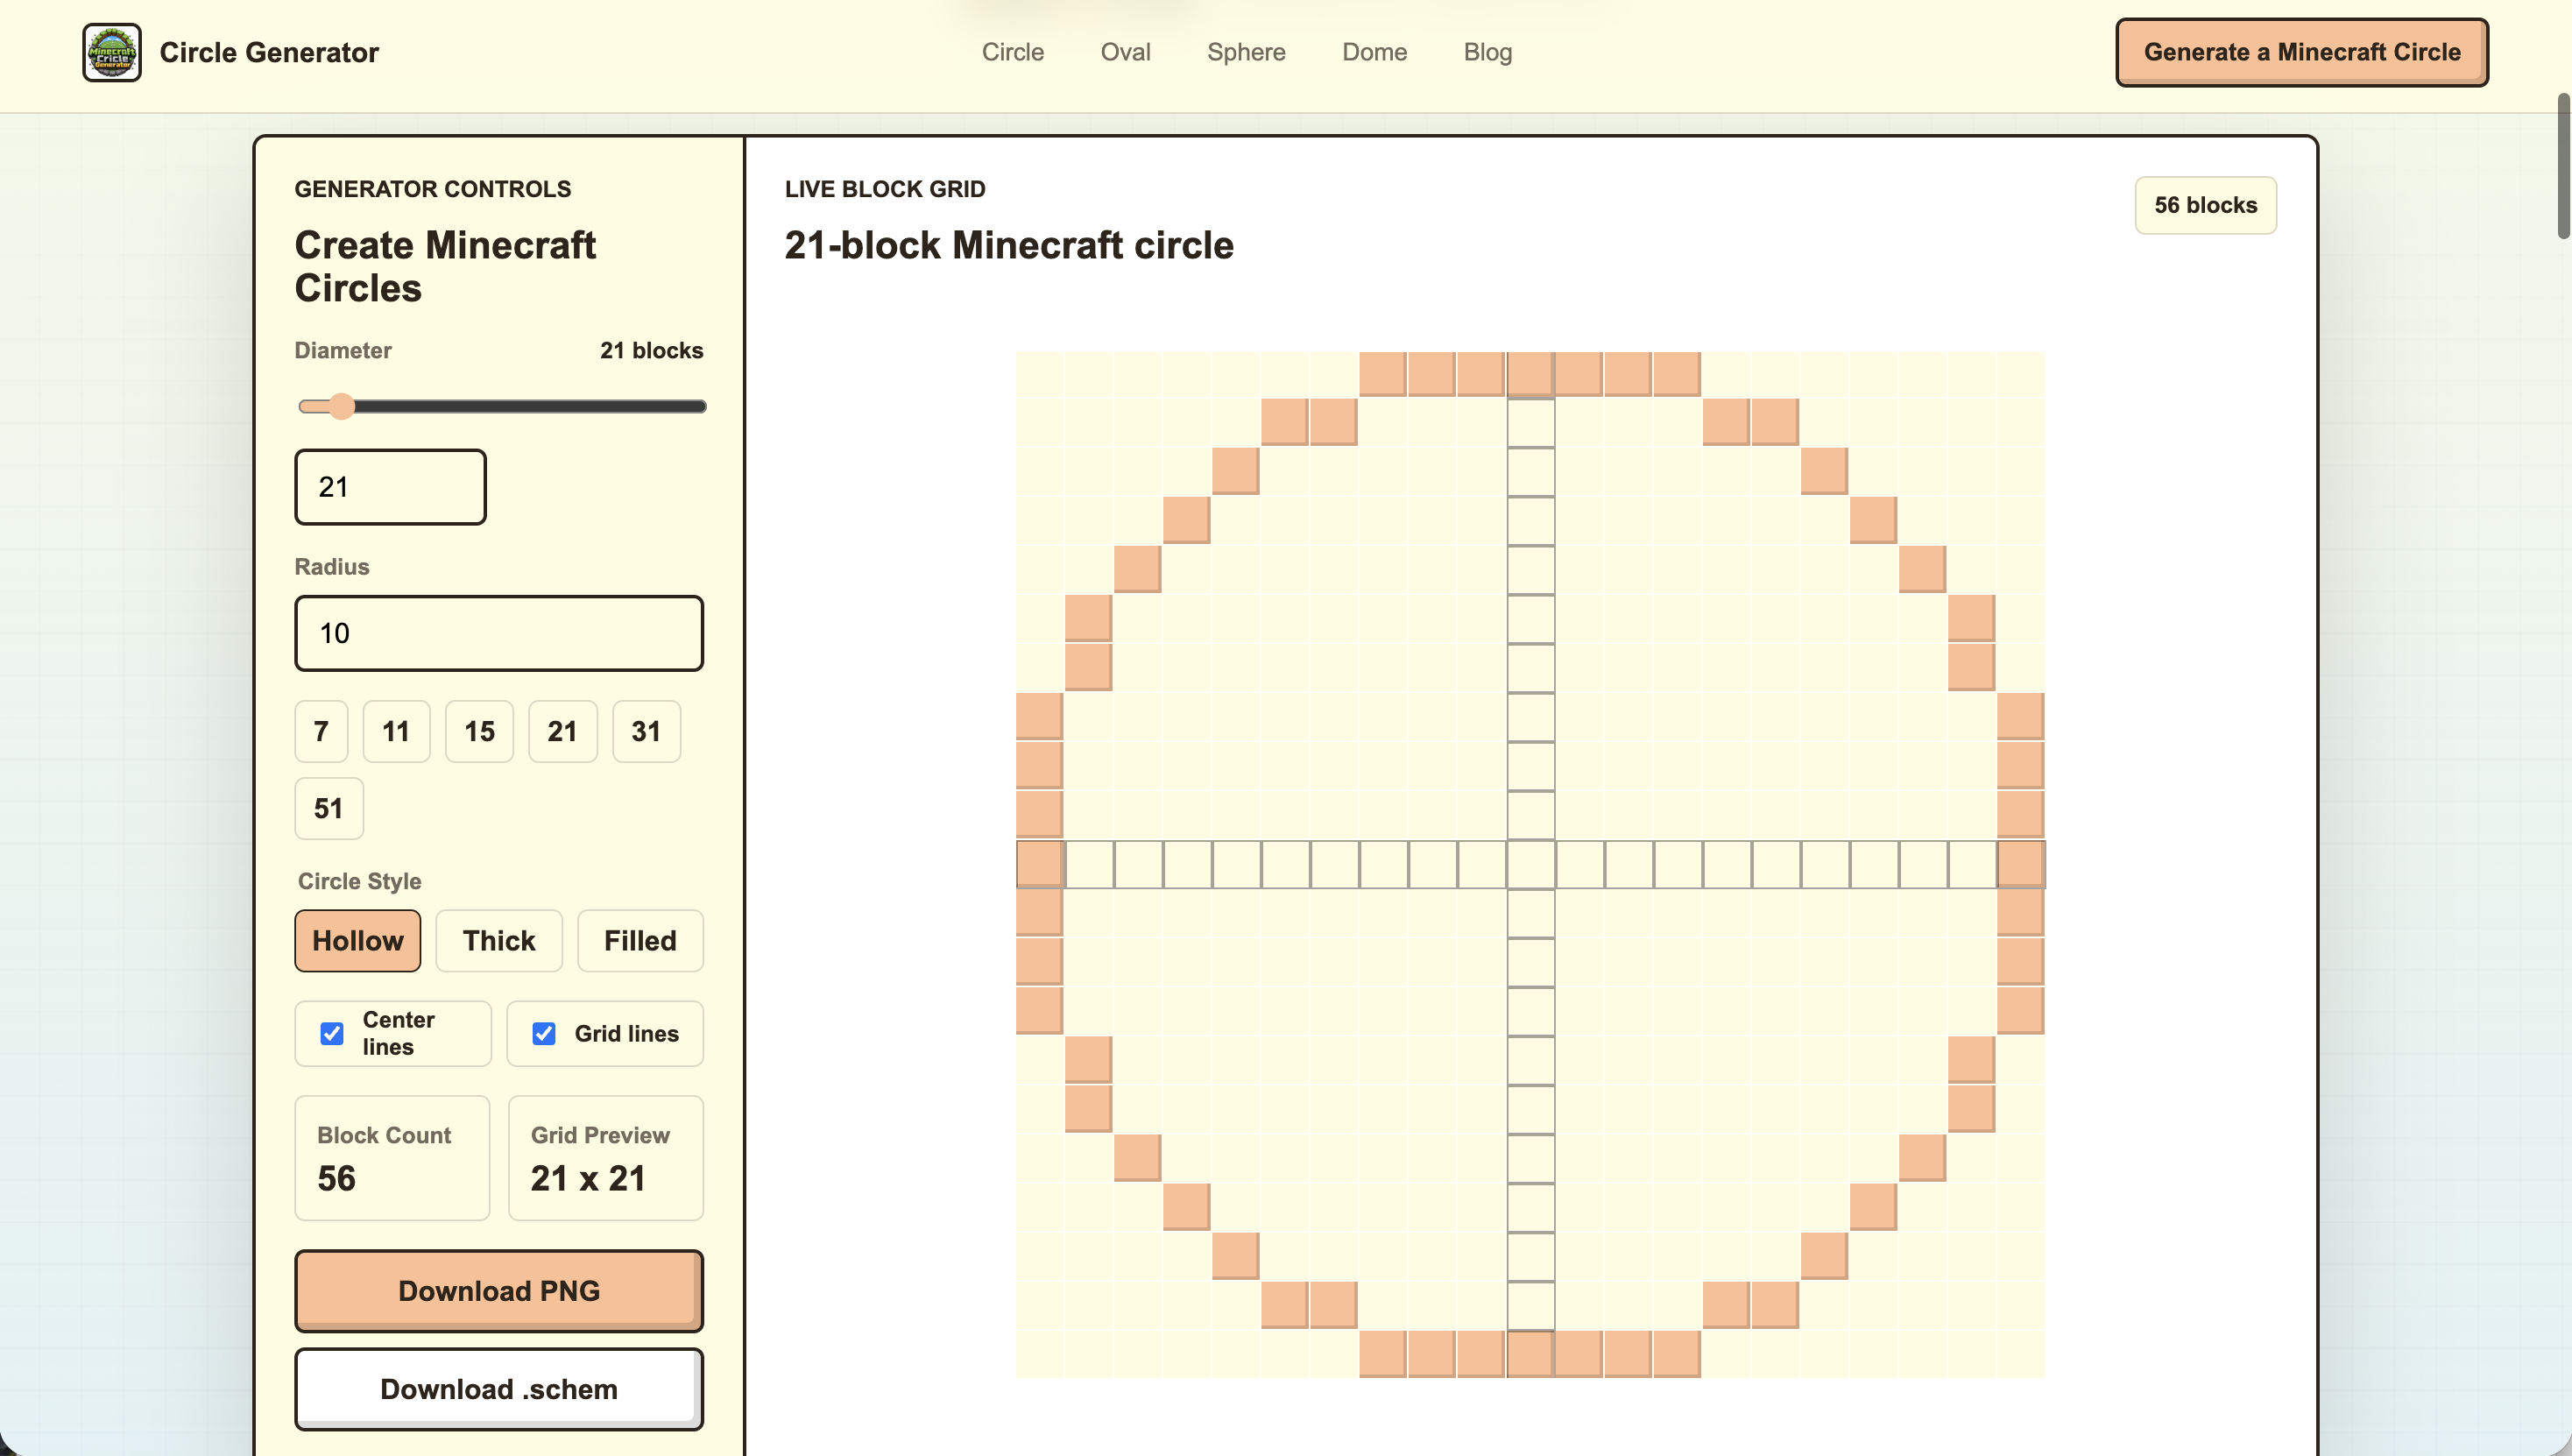Click the 56 blocks badge
This screenshot has width=2572, height=1456.
click(x=2205, y=205)
